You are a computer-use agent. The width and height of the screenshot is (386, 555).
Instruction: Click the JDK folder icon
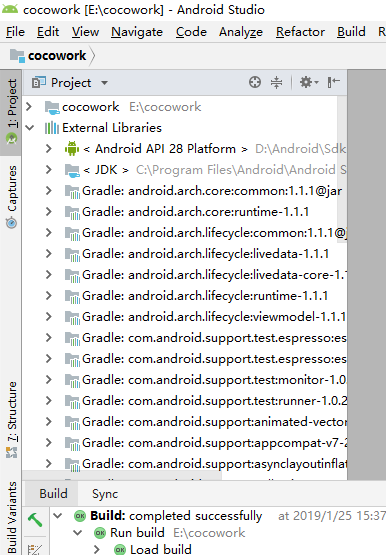click(x=72, y=170)
